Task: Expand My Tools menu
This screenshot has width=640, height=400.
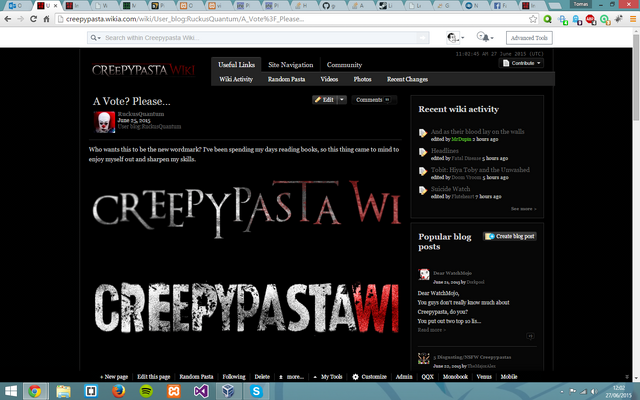Action: click(x=328, y=377)
